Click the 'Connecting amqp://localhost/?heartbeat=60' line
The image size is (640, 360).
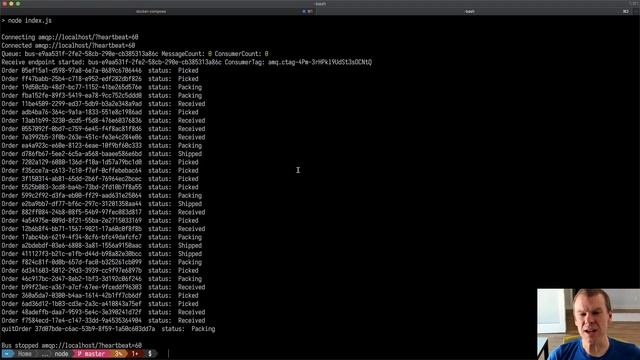tap(70, 37)
